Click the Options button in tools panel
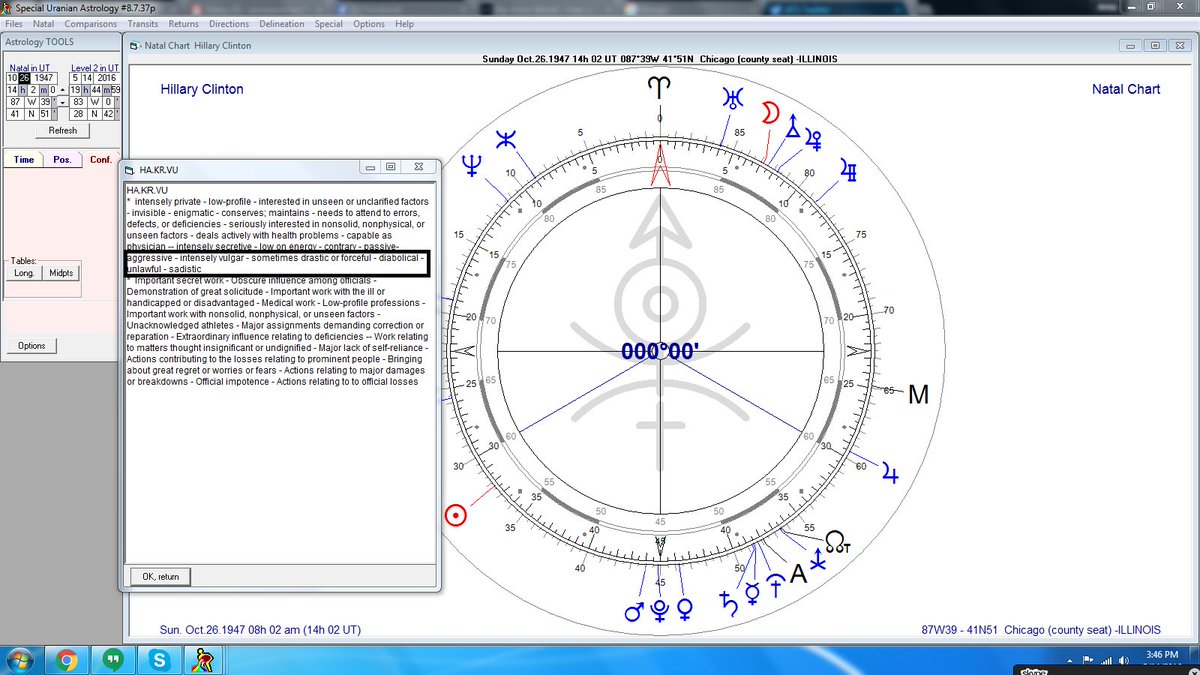Viewport: 1200px width, 675px height. (32, 346)
